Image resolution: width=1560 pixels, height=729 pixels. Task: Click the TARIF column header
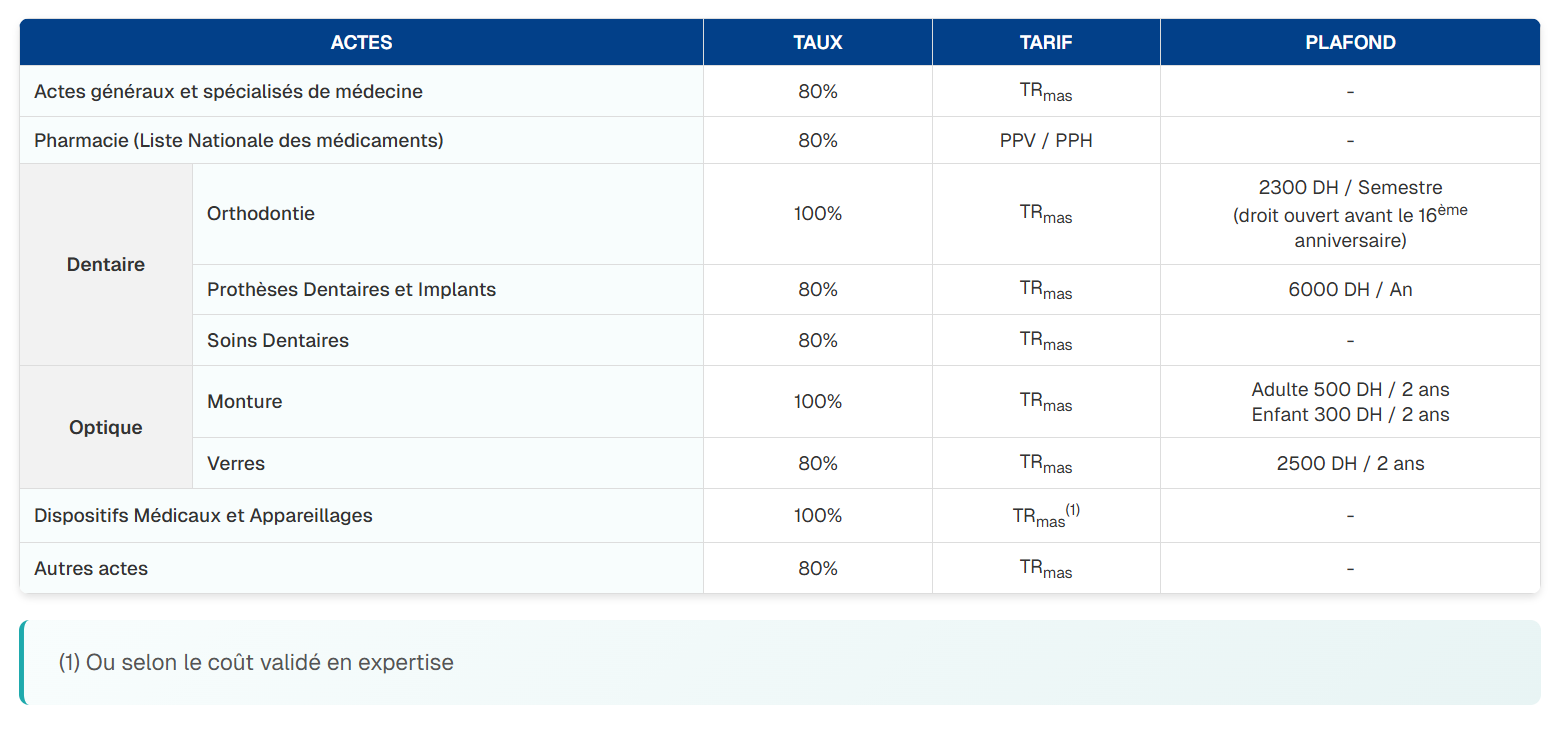point(1046,43)
